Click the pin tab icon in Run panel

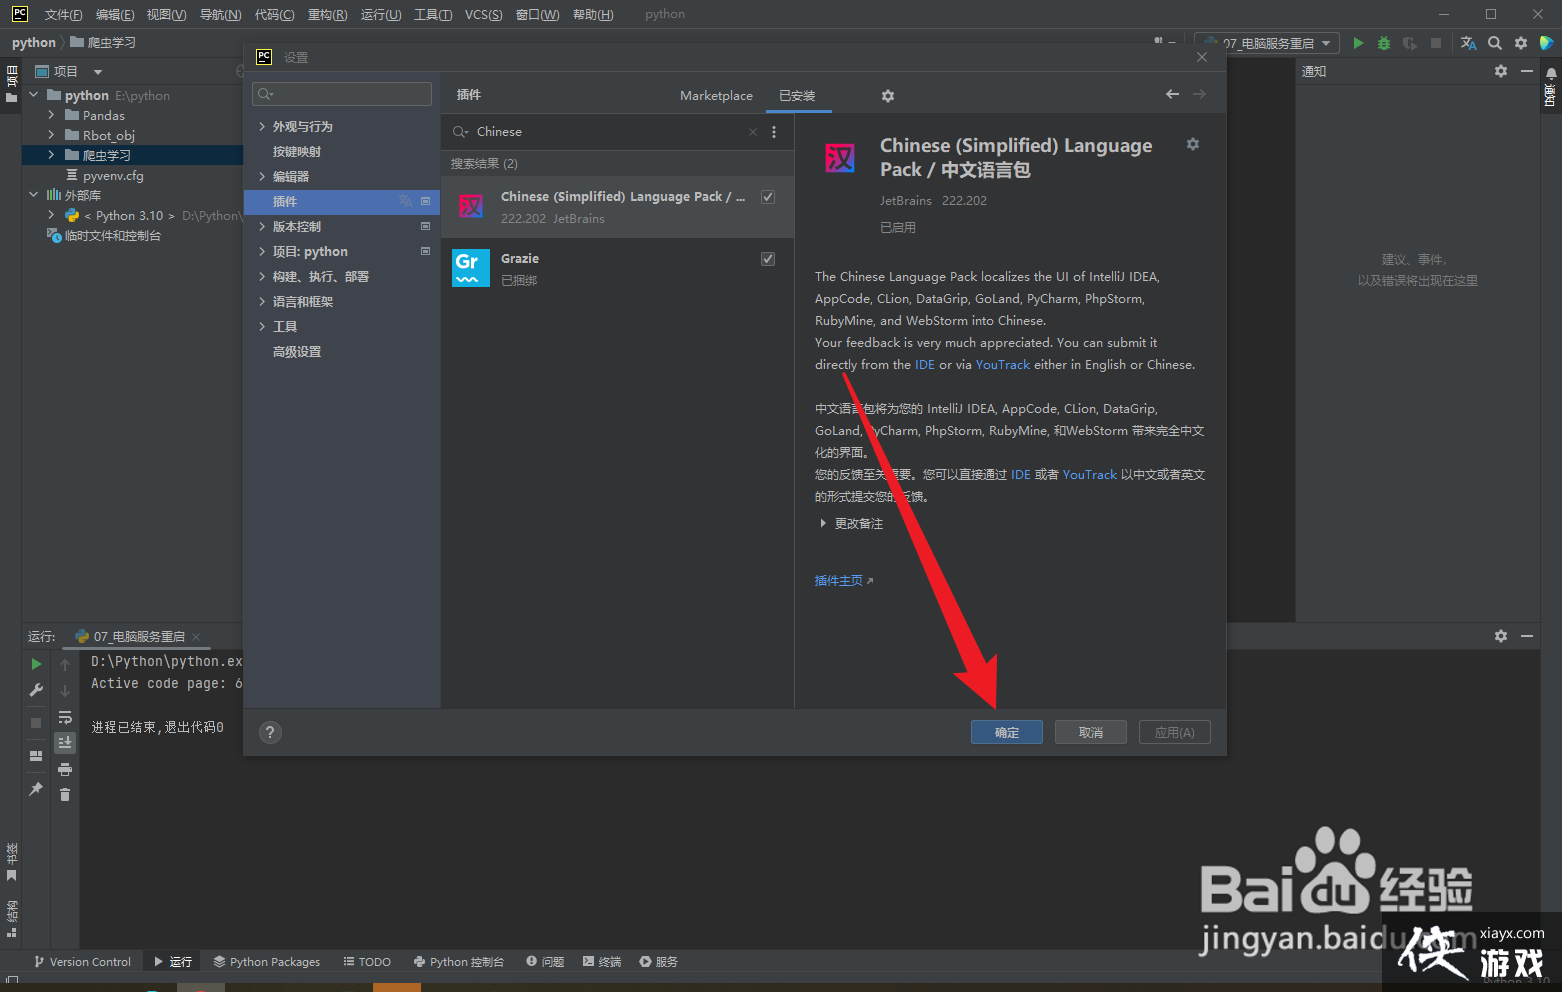point(37,789)
